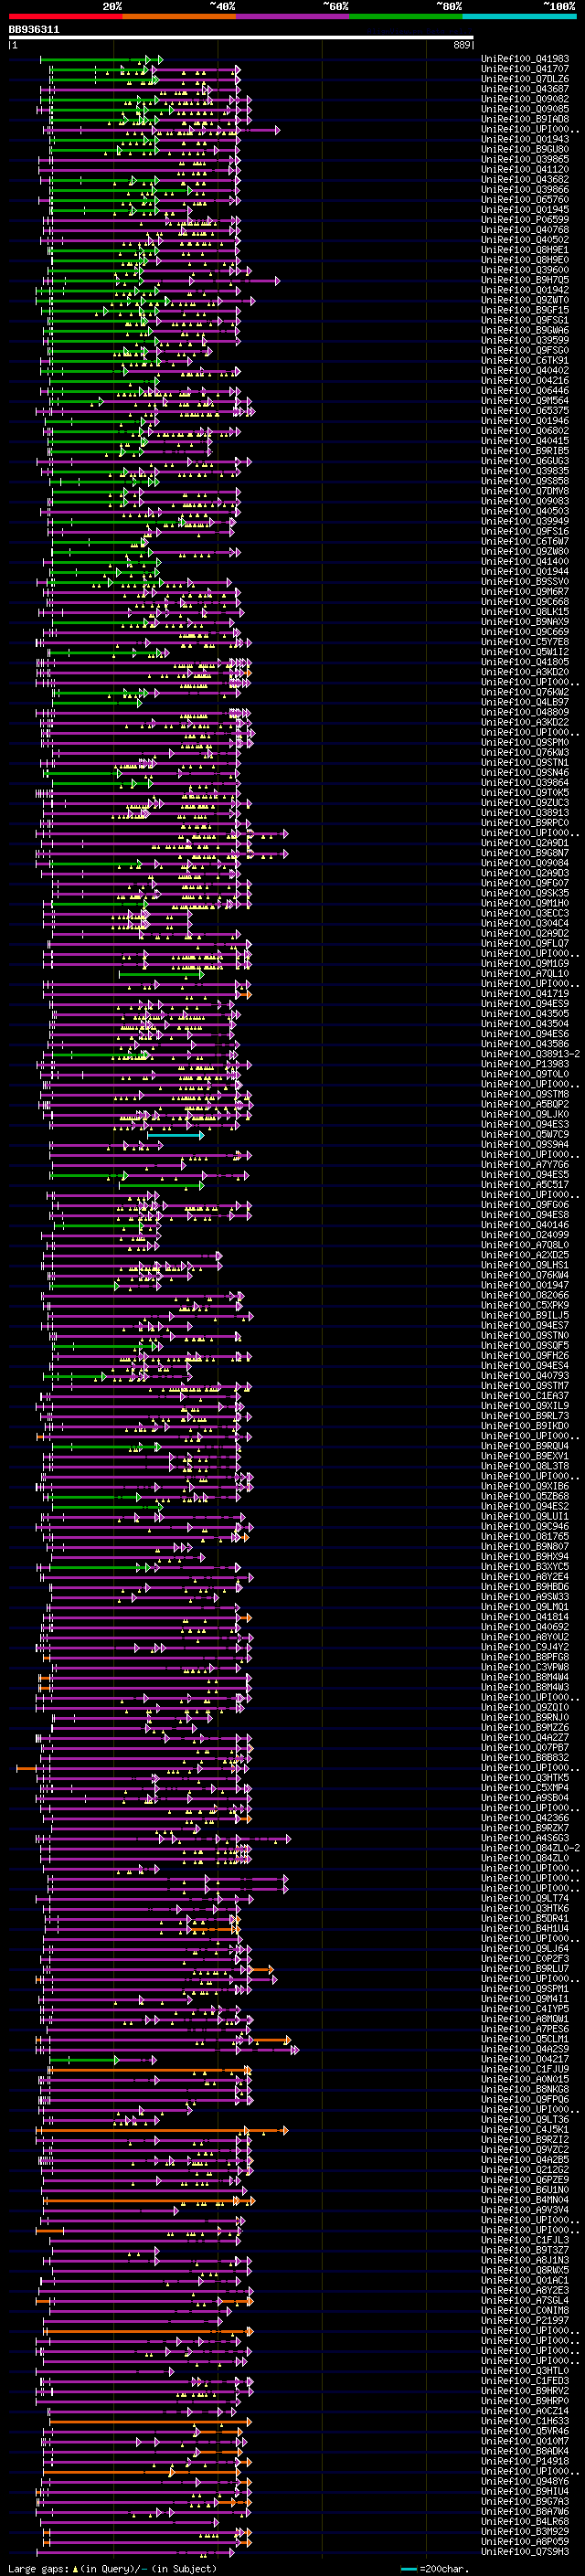Select hit UniRef100_Q5W7C9
This screenshot has height=2576, width=585.
click(525, 1135)
